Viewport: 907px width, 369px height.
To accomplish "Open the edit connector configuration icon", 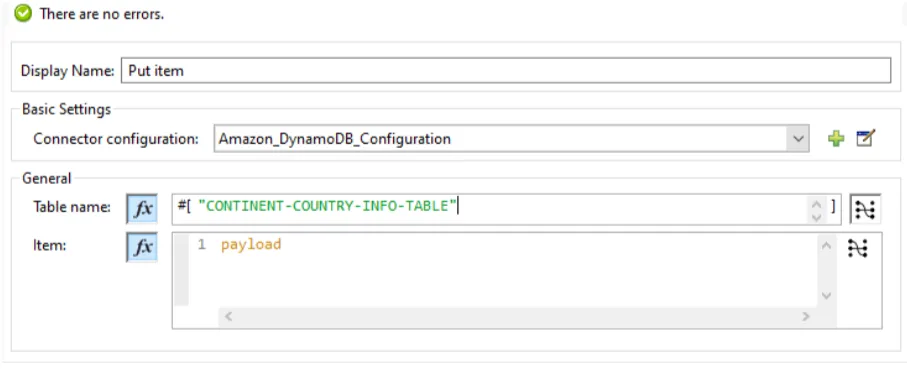I will click(x=865, y=138).
